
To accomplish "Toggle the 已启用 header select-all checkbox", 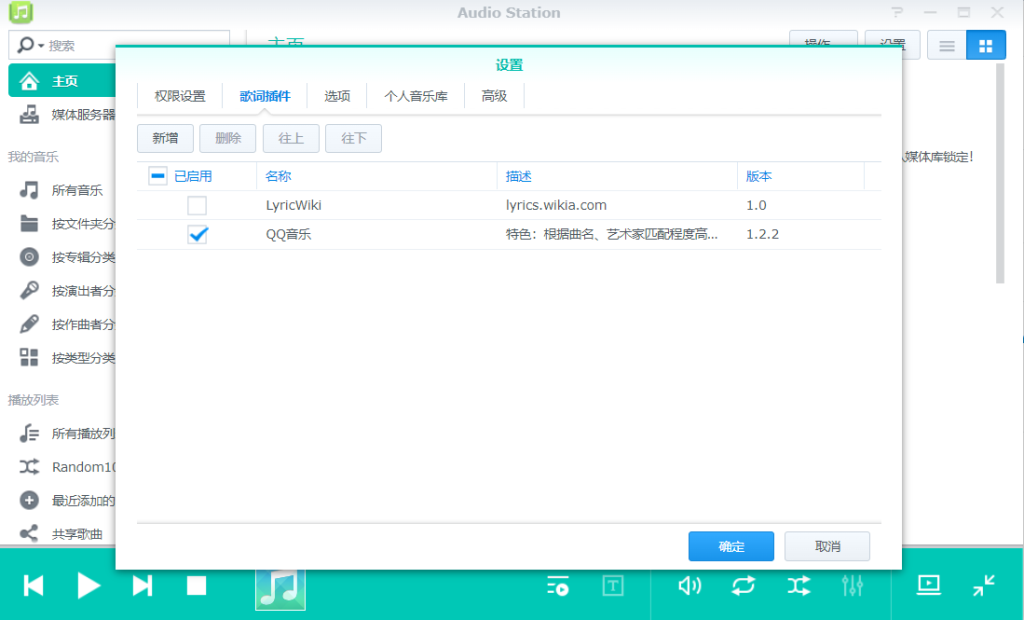I will click(x=158, y=177).
